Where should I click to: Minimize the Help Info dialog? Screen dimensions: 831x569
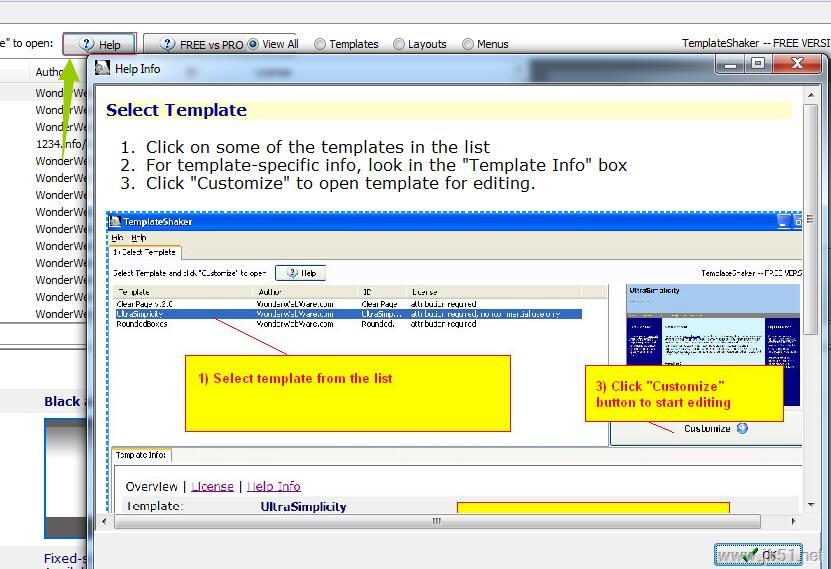point(730,65)
